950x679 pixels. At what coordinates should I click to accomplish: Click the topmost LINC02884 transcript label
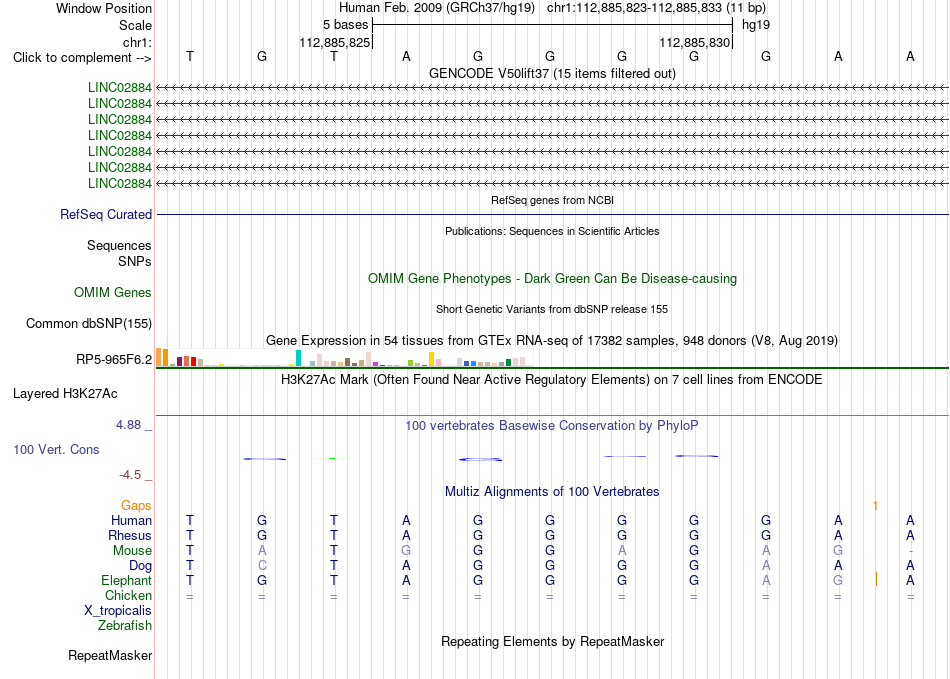pyautogui.click(x=119, y=87)
